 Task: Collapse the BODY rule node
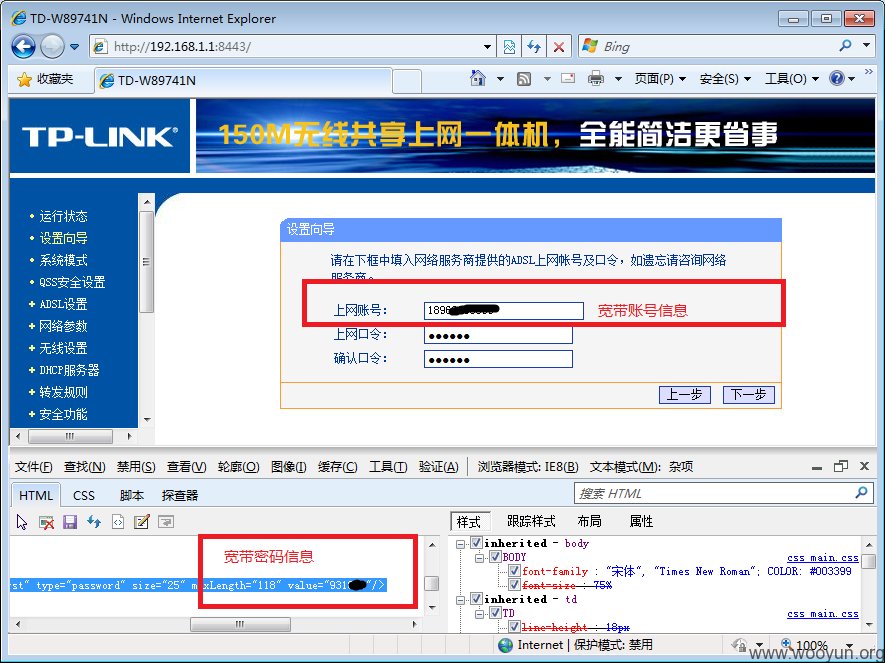tap(479, 558)
